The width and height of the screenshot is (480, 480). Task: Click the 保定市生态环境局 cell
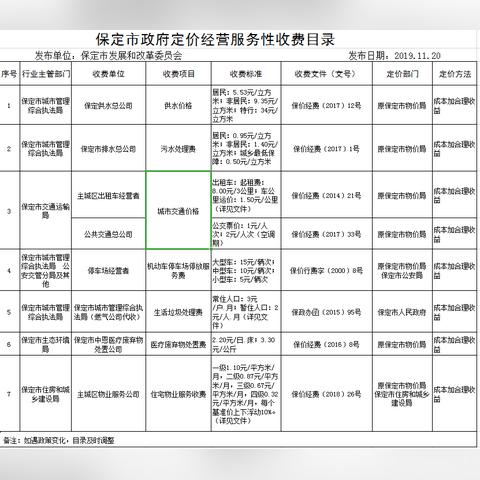click(x=46, y=344)
